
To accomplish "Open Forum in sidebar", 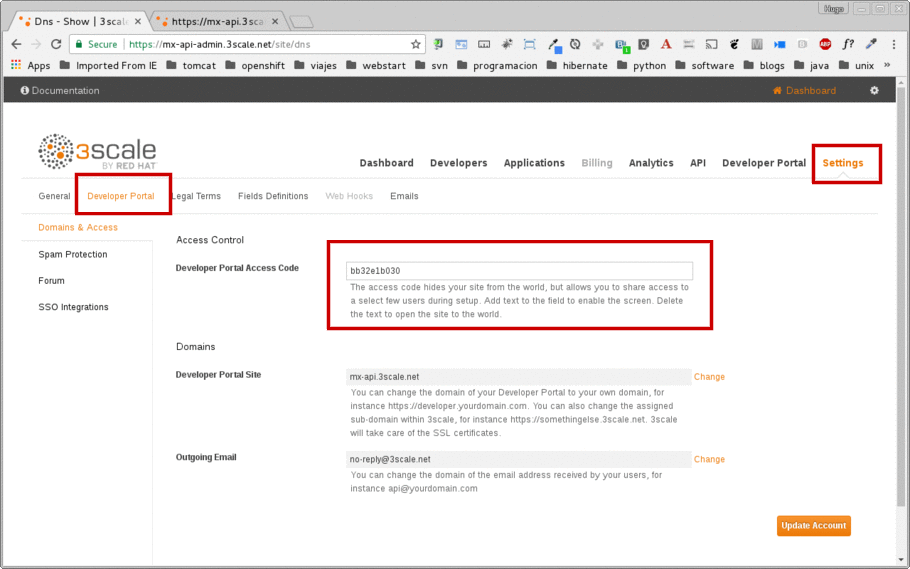I will pyautogui.click(x=51, y=280).
